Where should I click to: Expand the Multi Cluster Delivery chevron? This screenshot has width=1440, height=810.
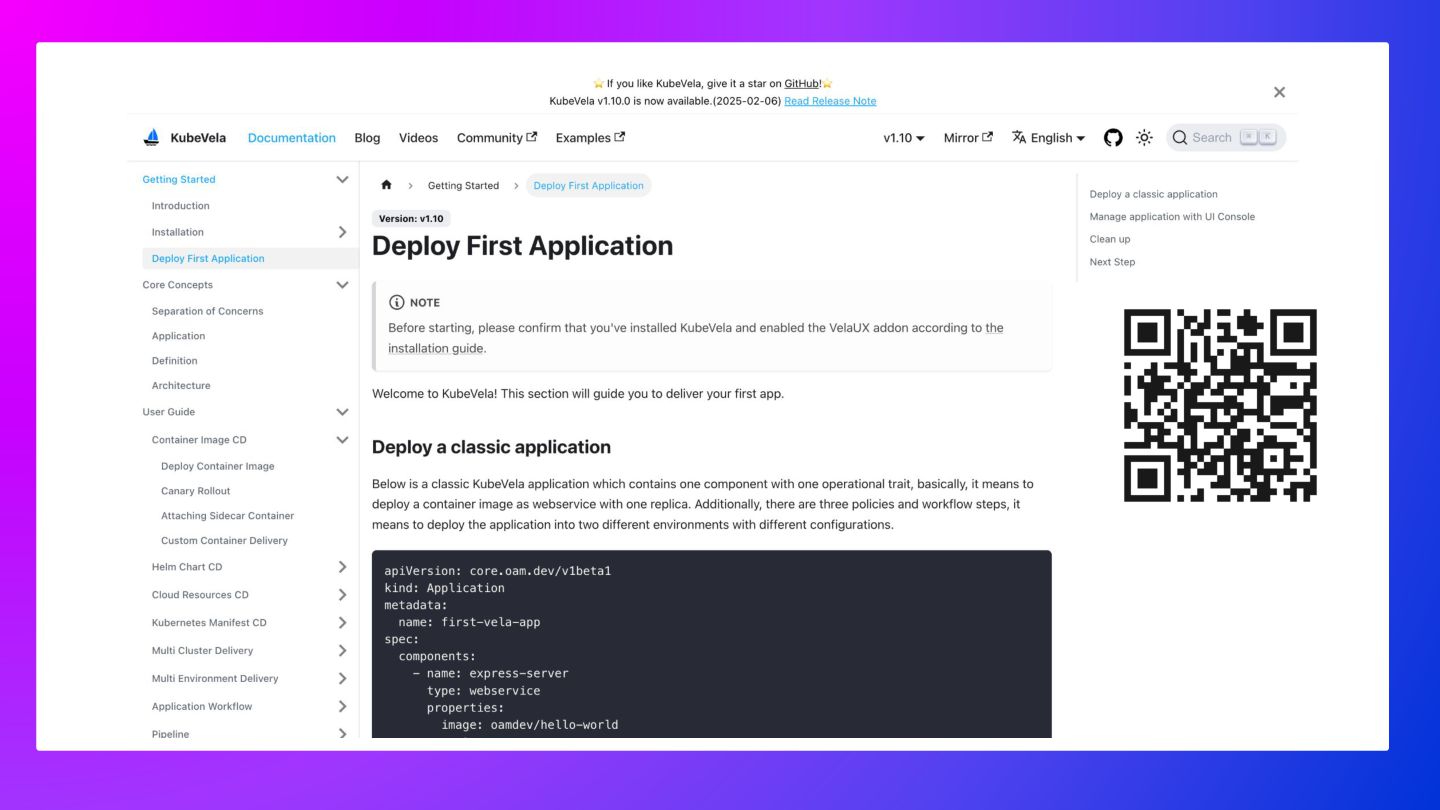(342, 651)
